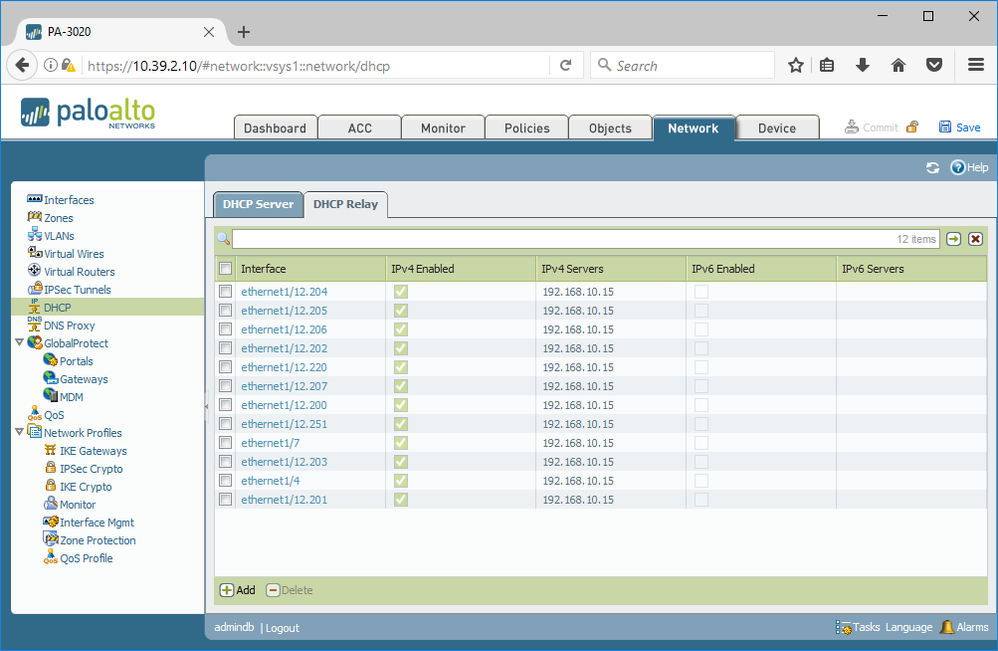
Task: Open the Policies tab
Action: (x=526, y=128)
